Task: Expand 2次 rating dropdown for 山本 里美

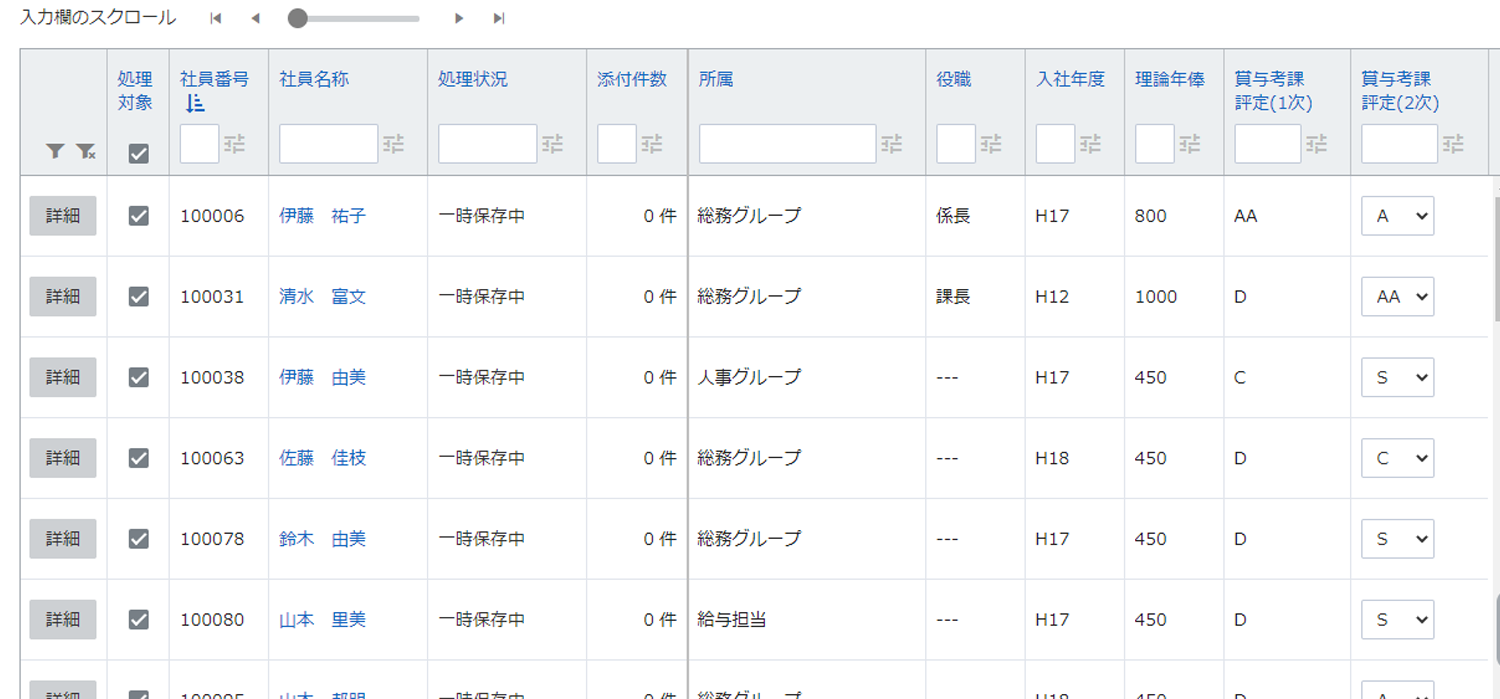Action: [x=1397, y=620]
